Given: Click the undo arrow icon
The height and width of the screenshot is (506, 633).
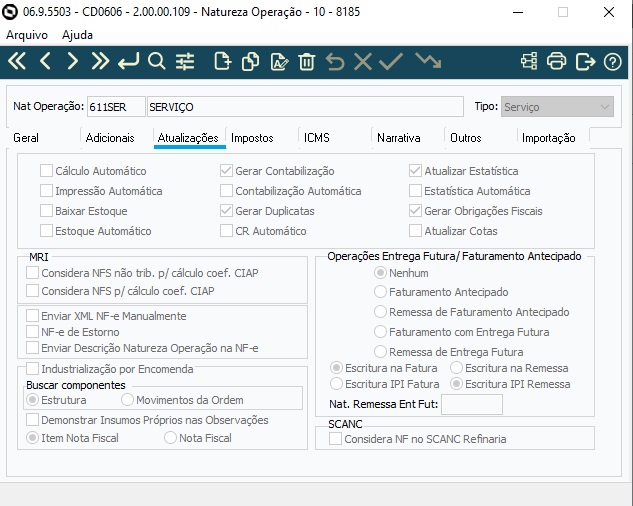Looking at the screenshot, I should pyautogui.click(x=335, y=62).
